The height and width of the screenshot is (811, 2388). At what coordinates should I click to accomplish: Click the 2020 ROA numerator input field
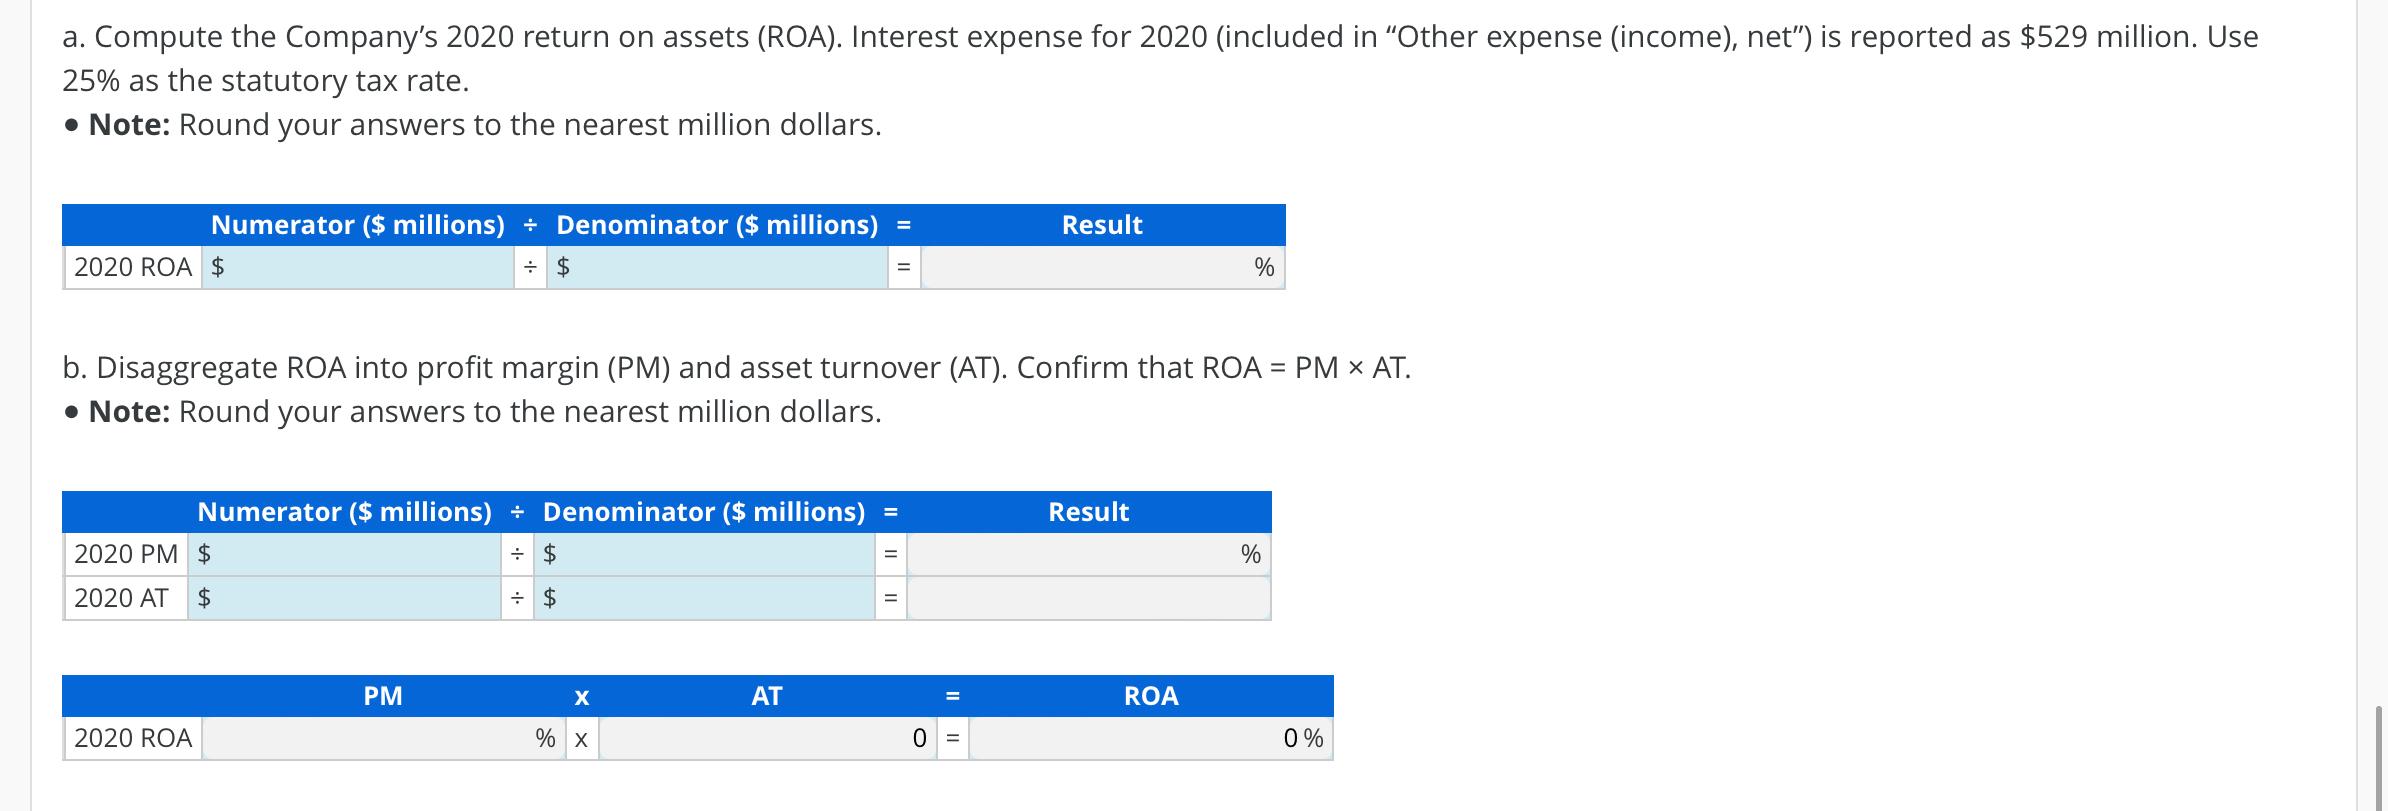tap(367, 267)
